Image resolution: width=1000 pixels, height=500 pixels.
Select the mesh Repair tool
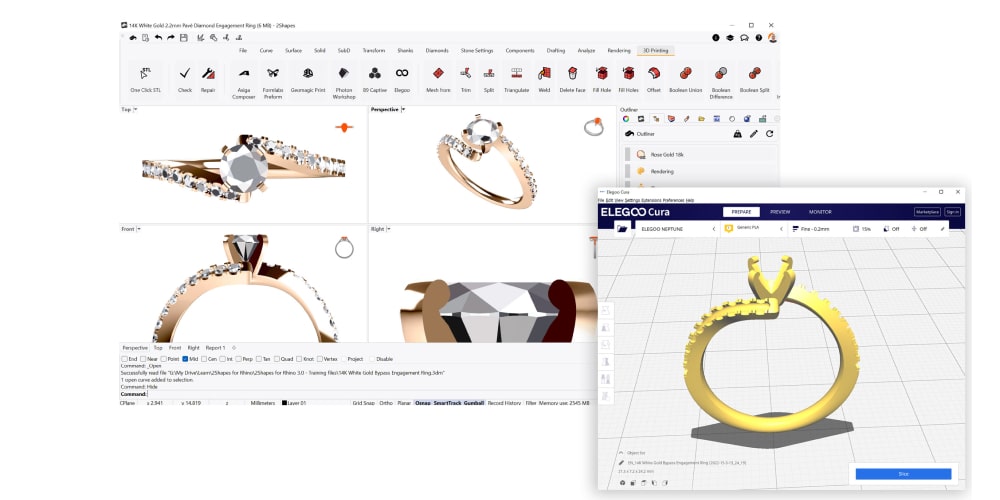(x=208, y=77)
